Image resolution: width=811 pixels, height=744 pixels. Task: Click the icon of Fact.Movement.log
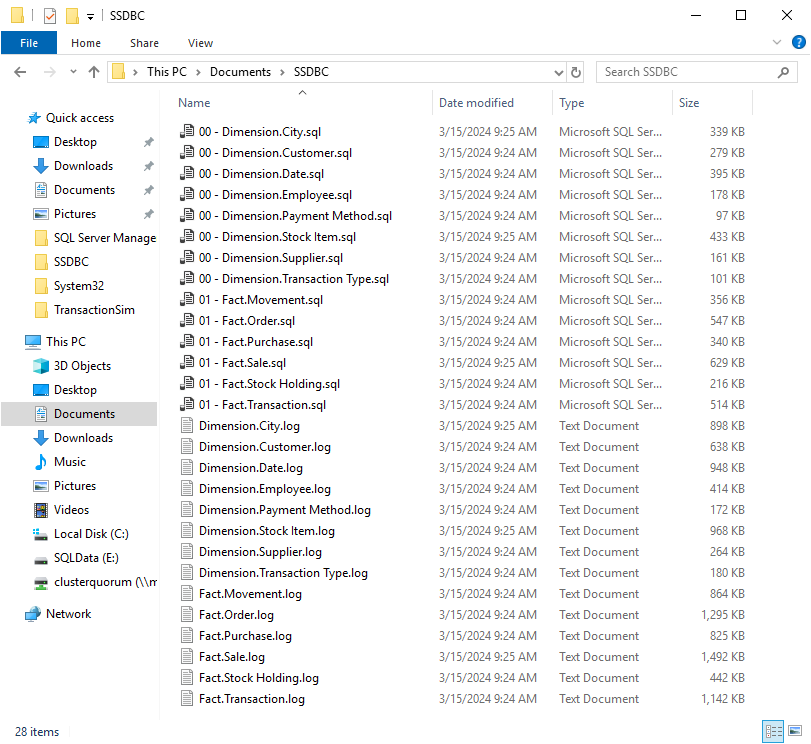[187, 594]
